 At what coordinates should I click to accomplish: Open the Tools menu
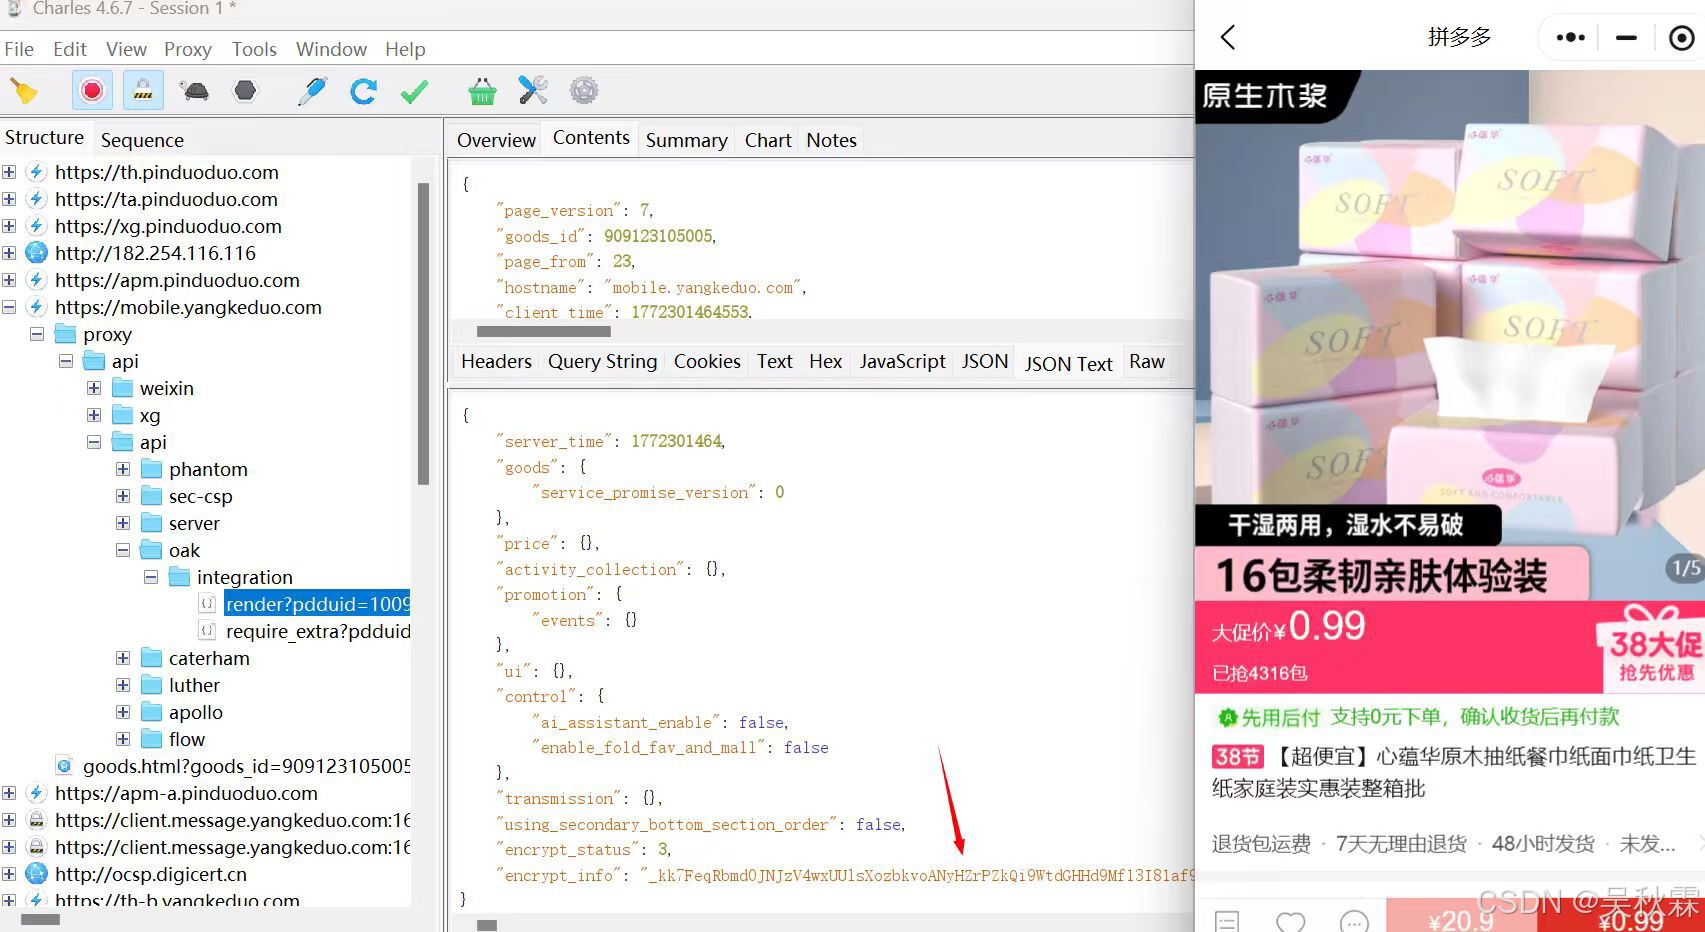coord(254,49)
